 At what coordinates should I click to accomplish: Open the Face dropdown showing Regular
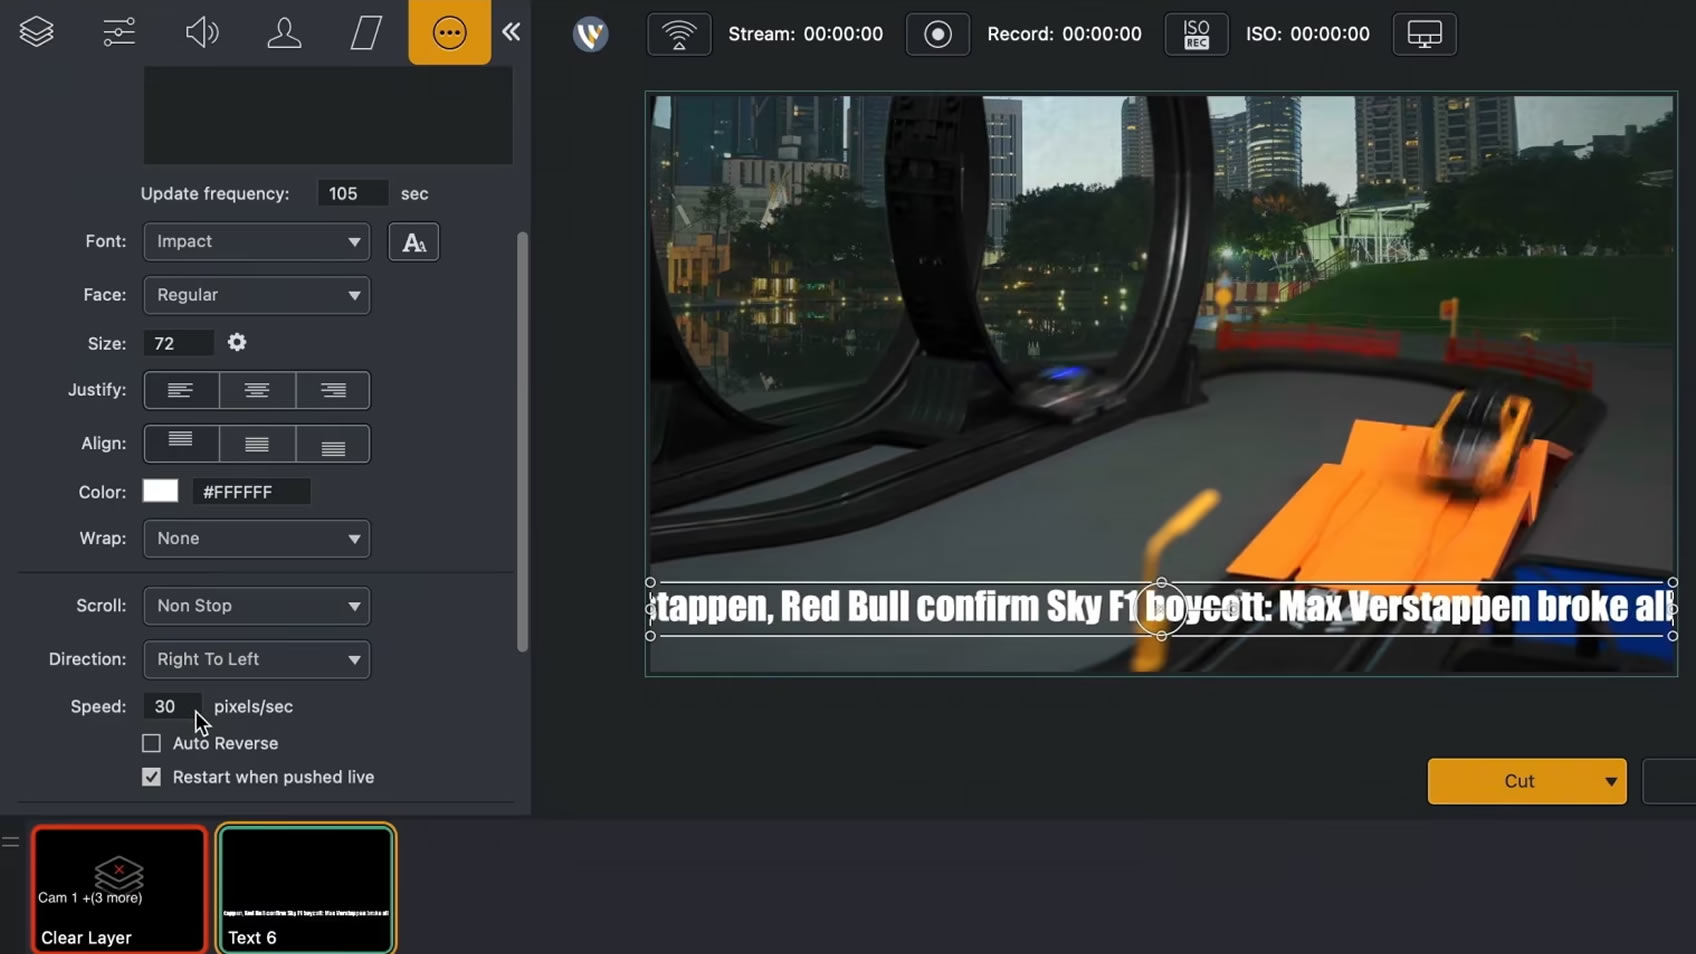click(257, 295)
